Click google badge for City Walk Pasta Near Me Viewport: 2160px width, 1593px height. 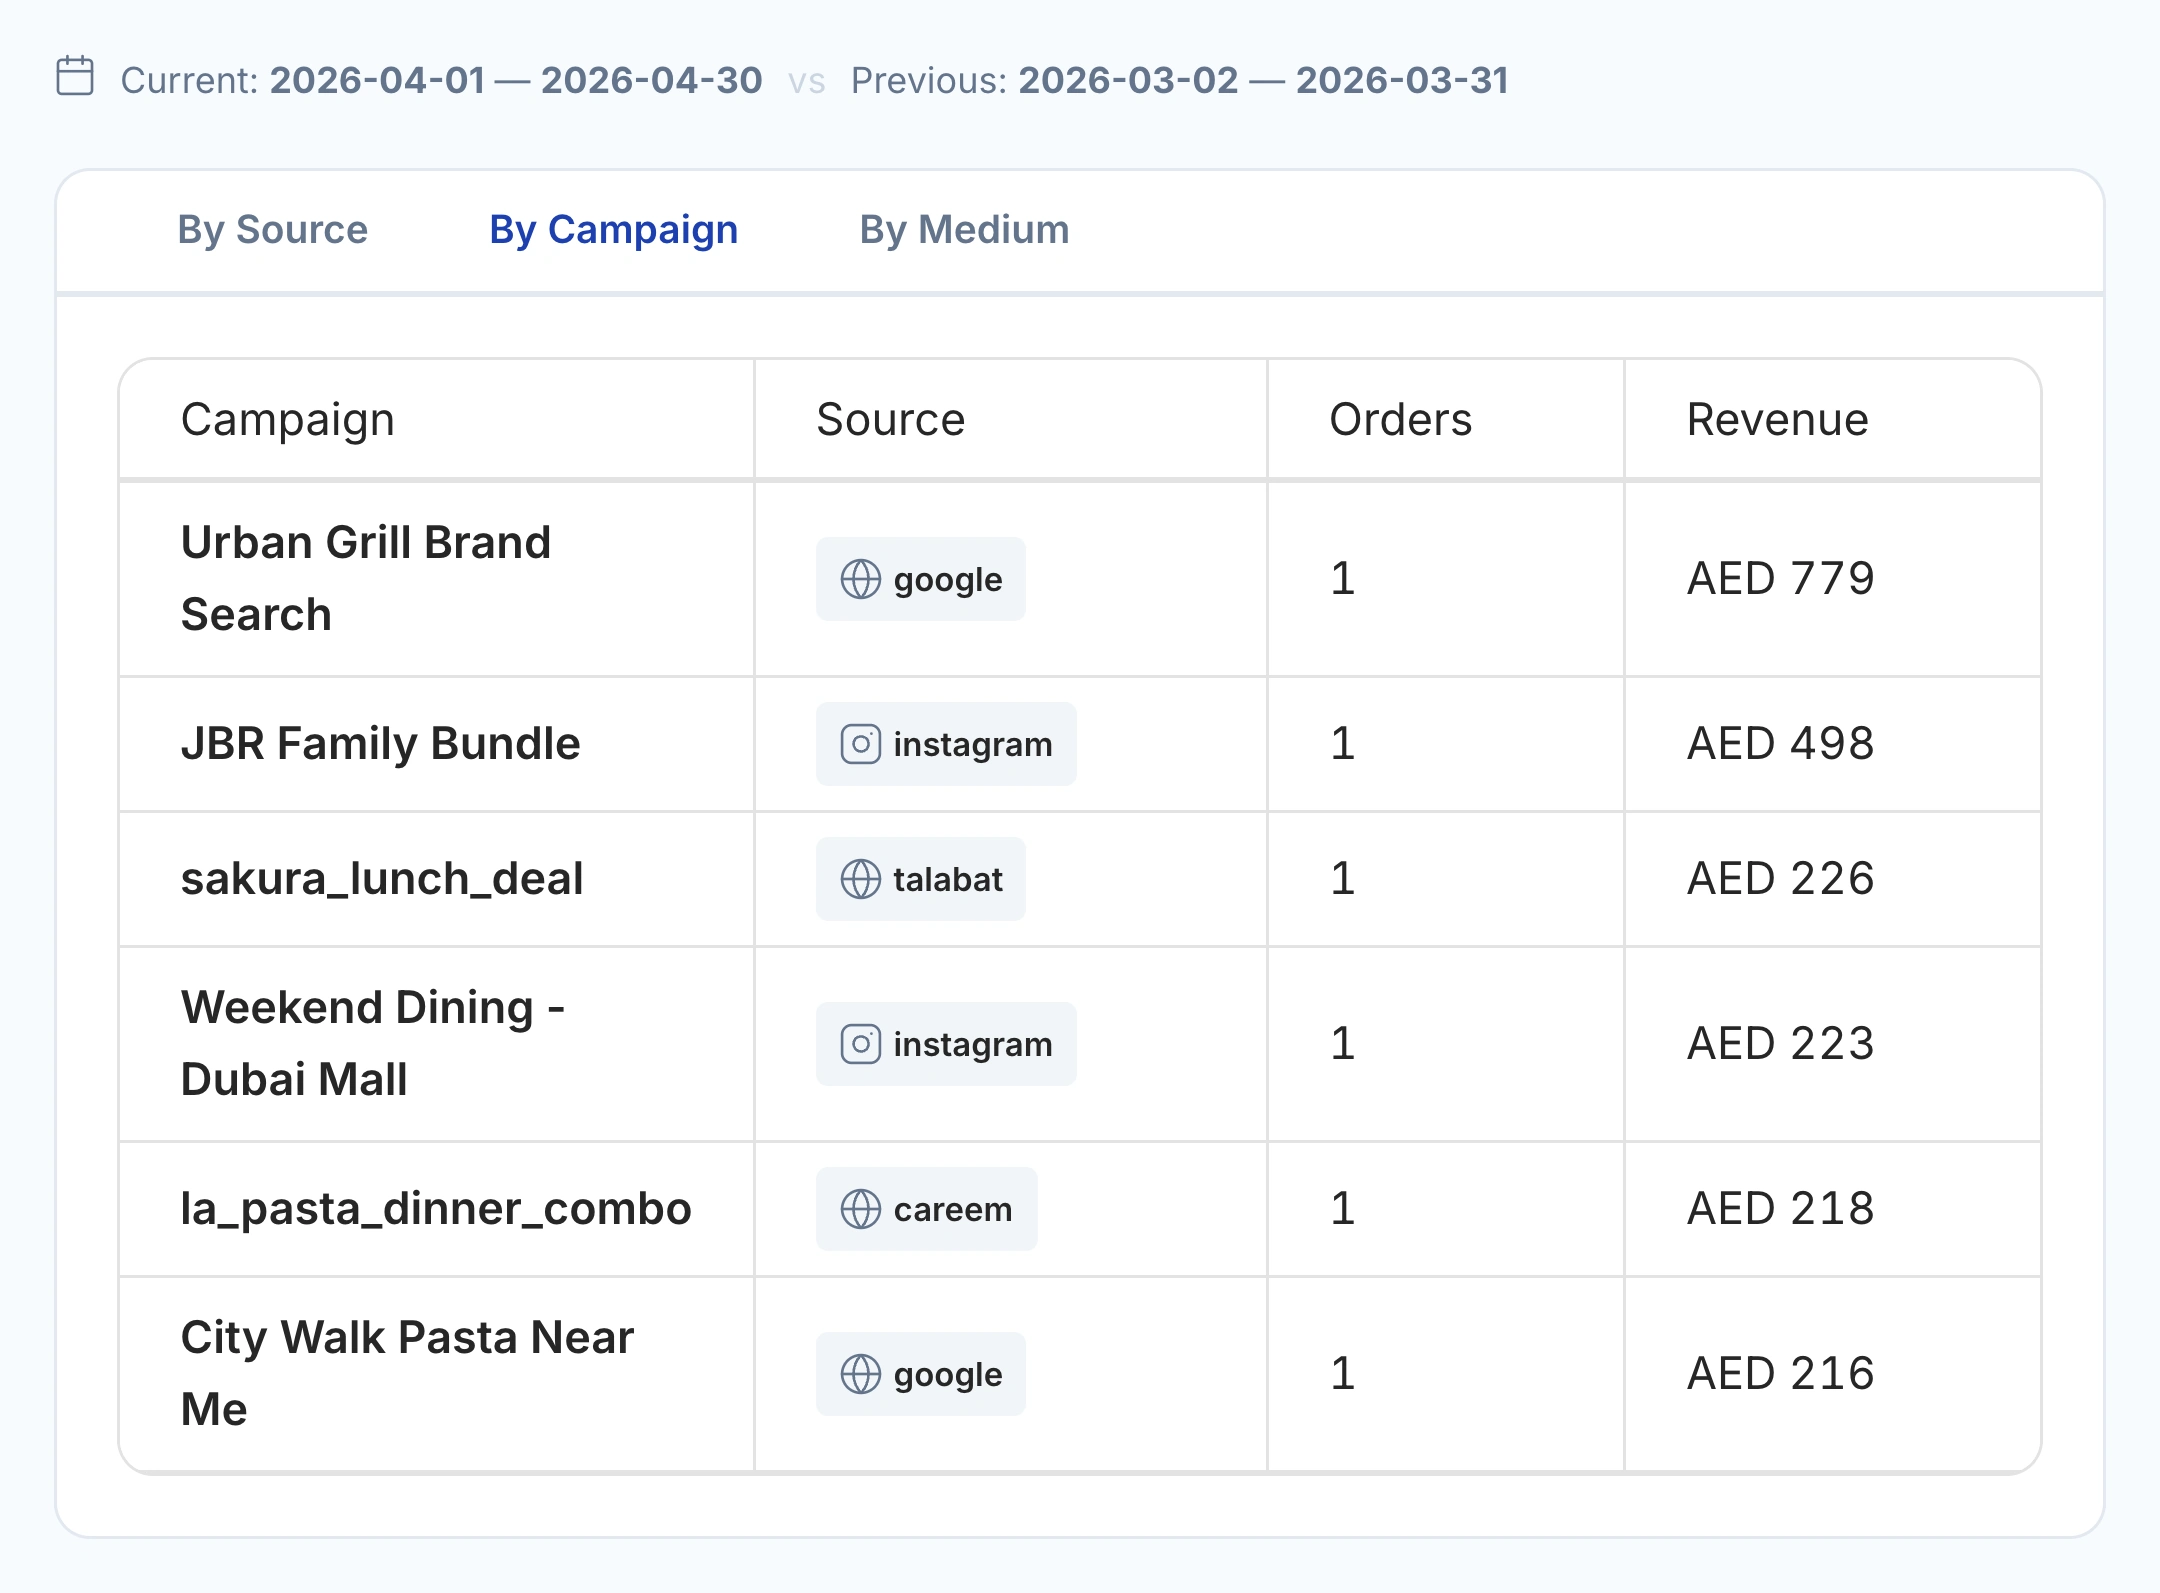(921, 1374)
